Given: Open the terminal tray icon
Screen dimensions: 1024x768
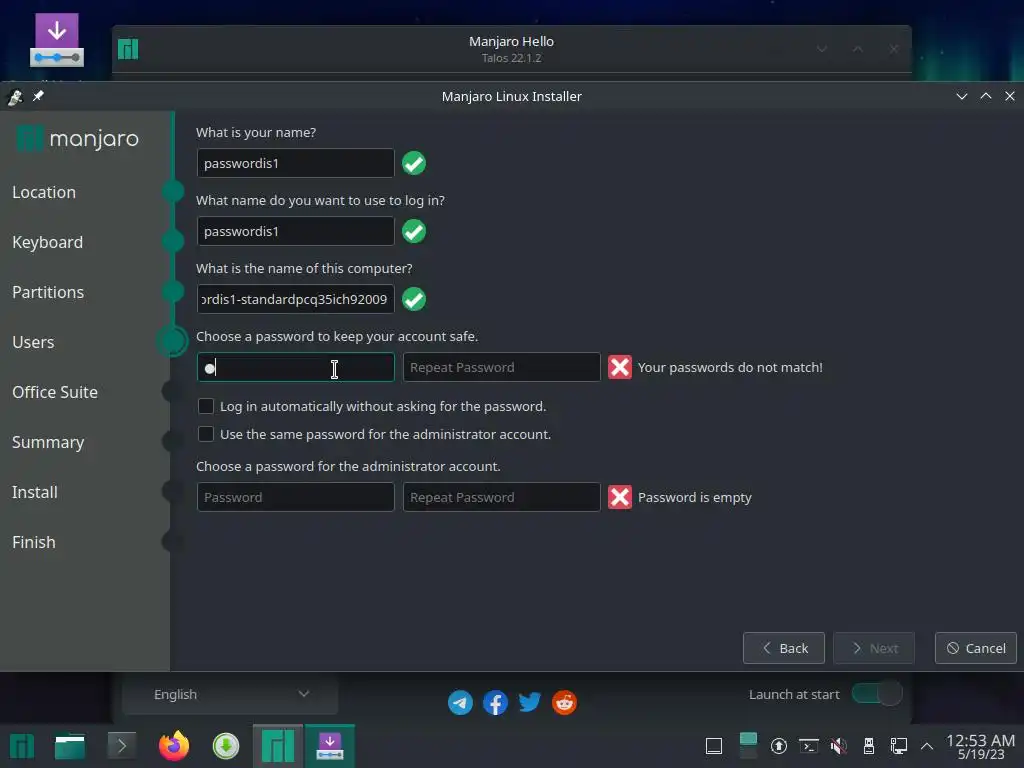Looking at the screenshot, I should pyautogui.click(x=808, y=746).
